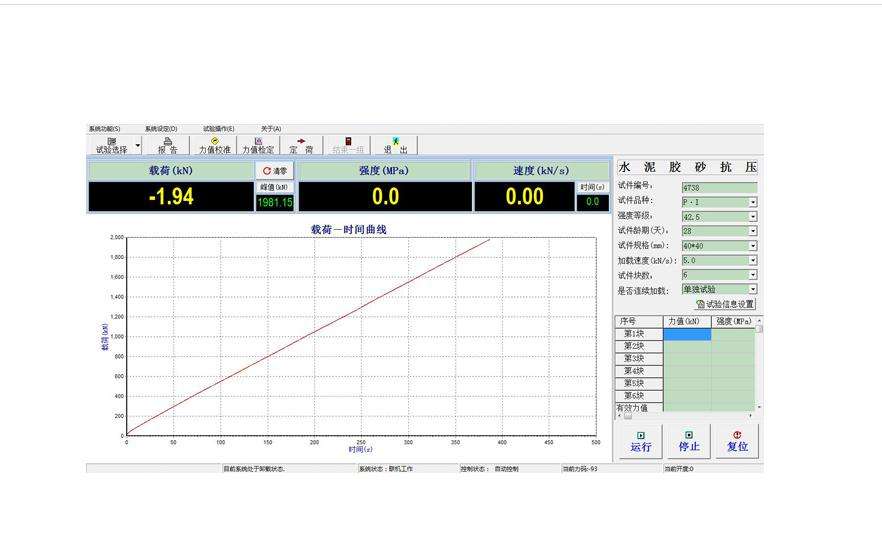Click the 载荷-时间曲线 chart title

349,229
